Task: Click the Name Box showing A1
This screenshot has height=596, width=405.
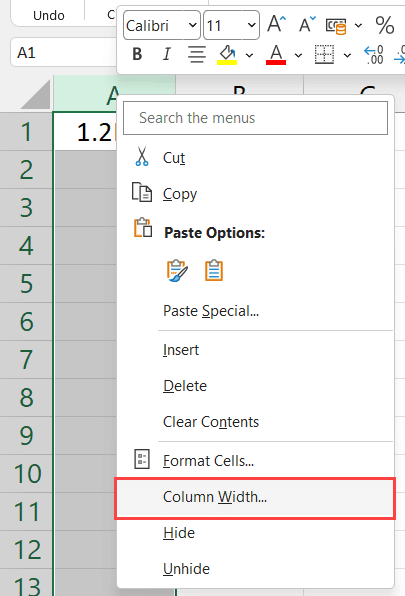Action: click(64, 52)
